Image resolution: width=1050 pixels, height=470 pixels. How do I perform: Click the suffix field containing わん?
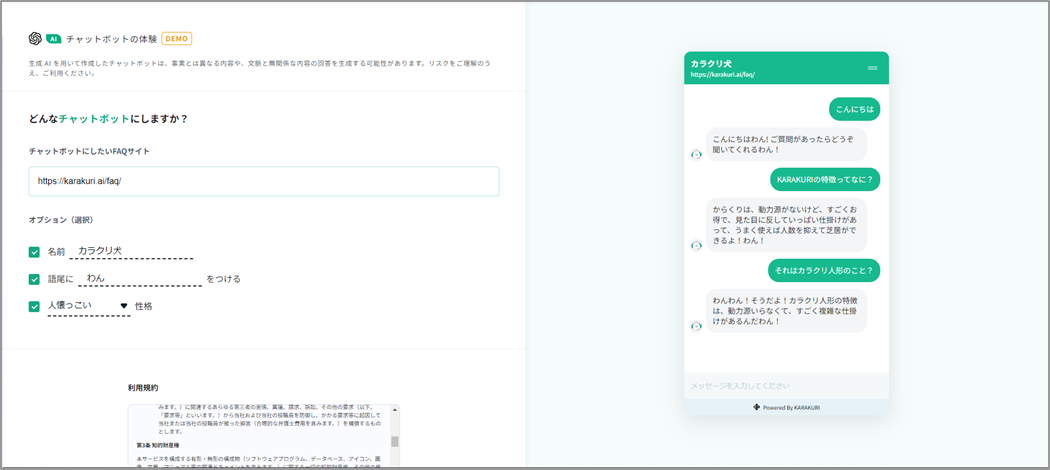pyautogui.click(x=140, y=278)
